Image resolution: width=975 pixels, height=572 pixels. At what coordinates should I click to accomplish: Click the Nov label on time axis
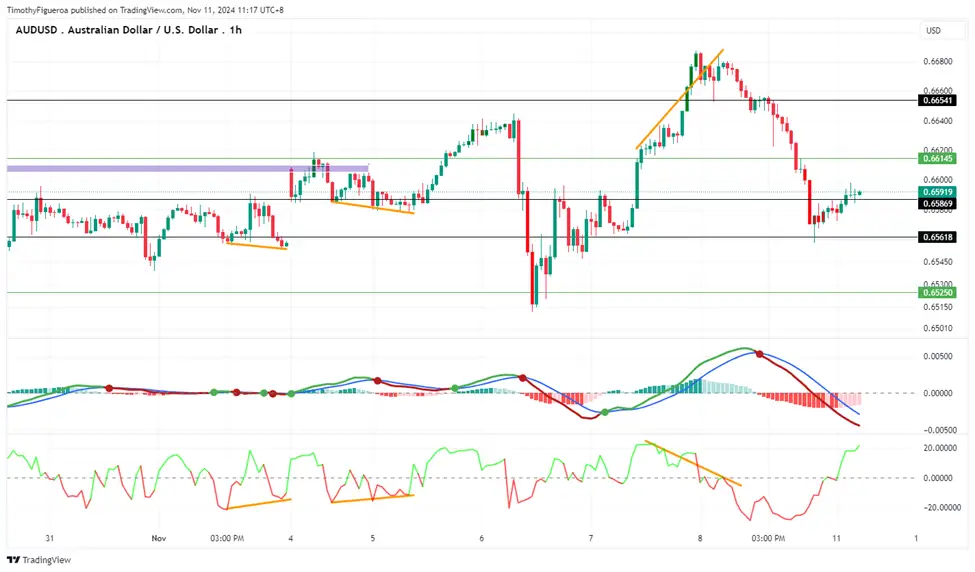point(159,538)
